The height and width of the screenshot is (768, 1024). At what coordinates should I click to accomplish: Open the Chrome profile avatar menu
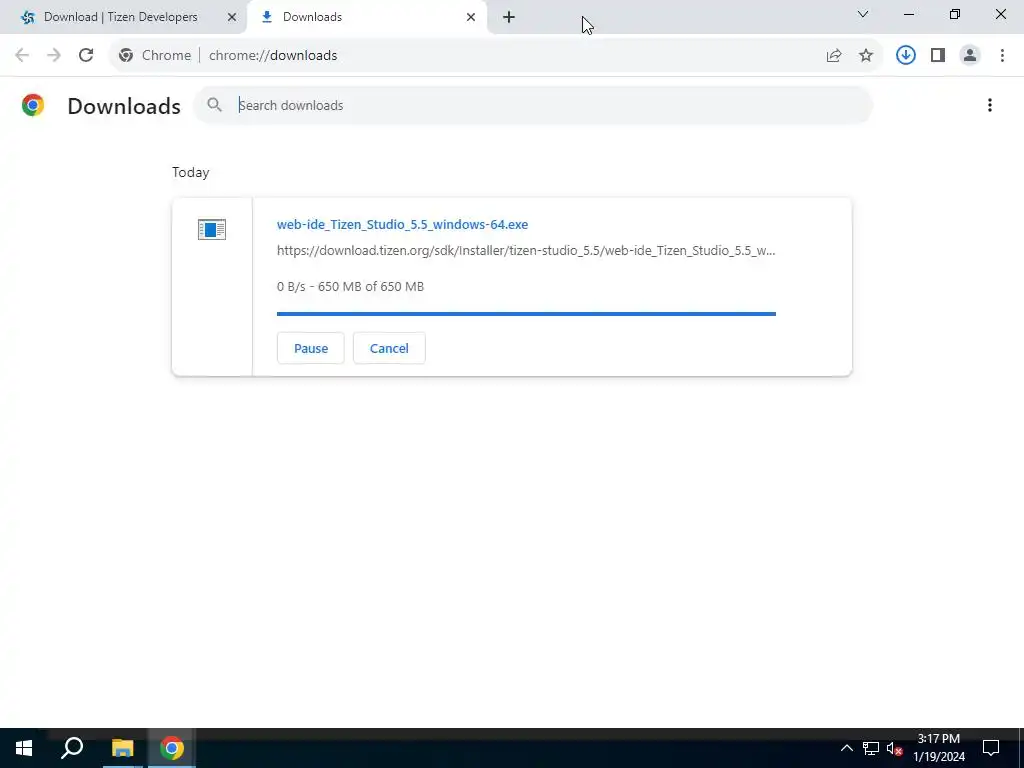click(x=970, y=56)
